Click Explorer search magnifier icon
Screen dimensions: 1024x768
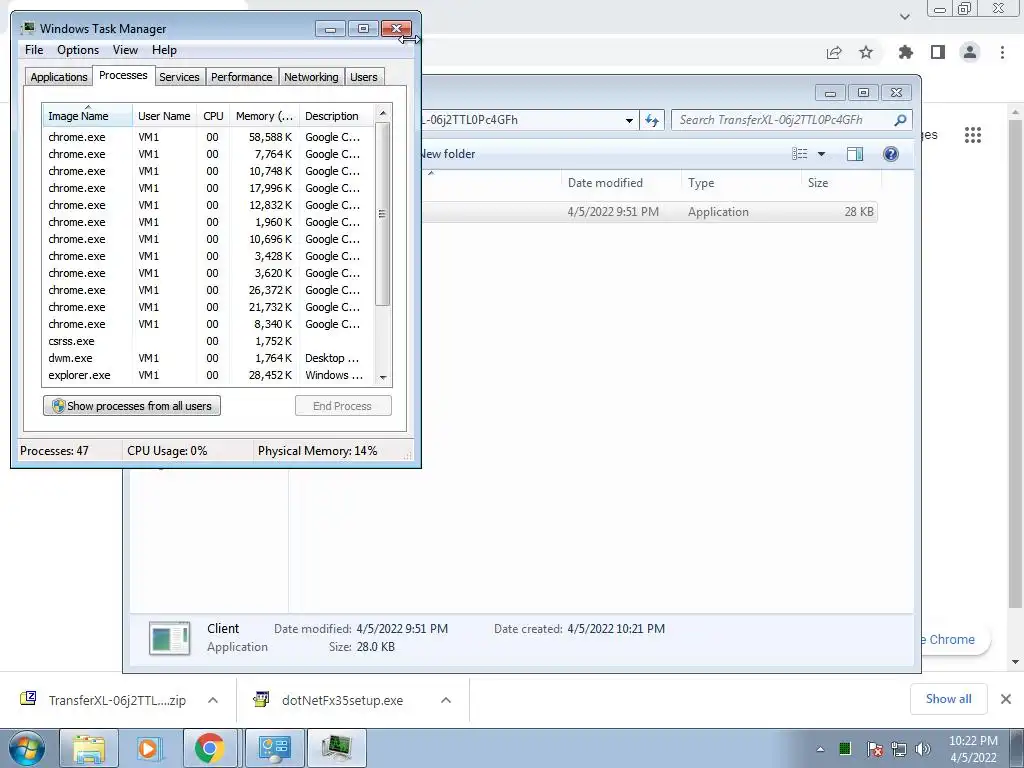[900, 120]
